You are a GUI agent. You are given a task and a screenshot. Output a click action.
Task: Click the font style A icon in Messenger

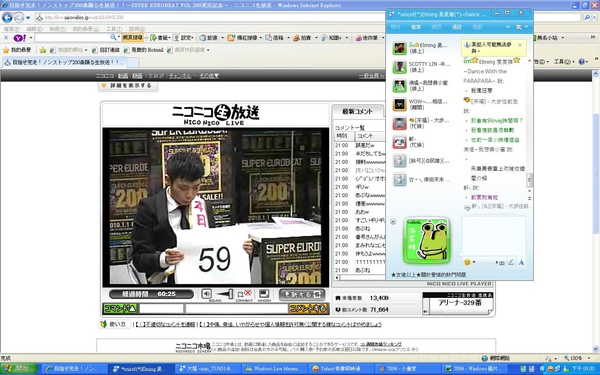pos(521,262)
